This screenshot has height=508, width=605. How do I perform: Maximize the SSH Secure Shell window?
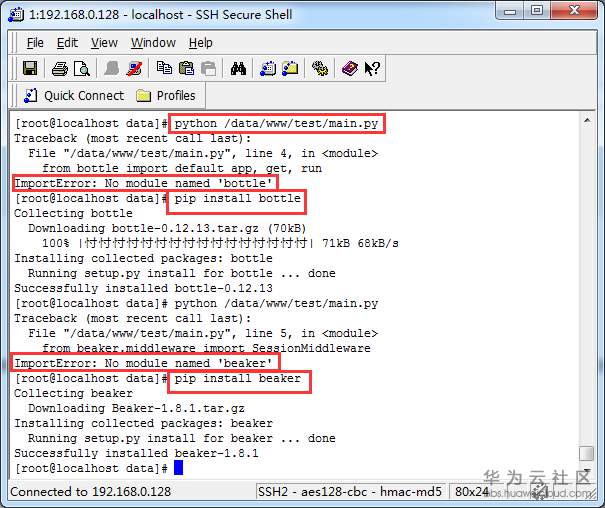[x=537, y=11]
